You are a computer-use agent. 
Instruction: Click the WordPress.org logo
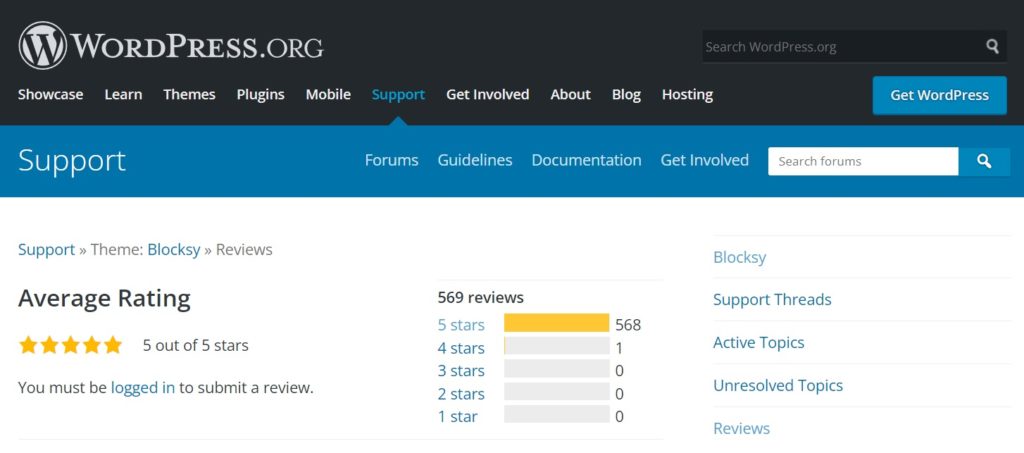[x=171, y=46]
